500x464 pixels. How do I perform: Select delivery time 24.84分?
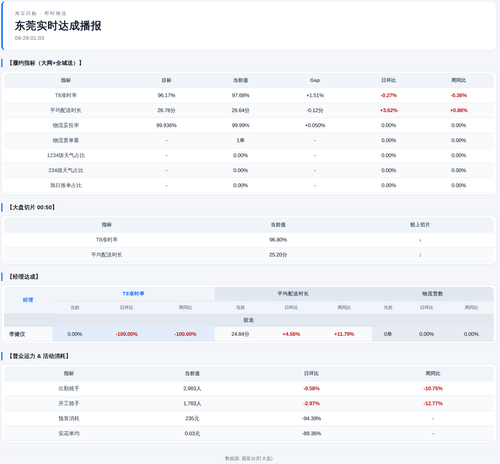point(240,334)
